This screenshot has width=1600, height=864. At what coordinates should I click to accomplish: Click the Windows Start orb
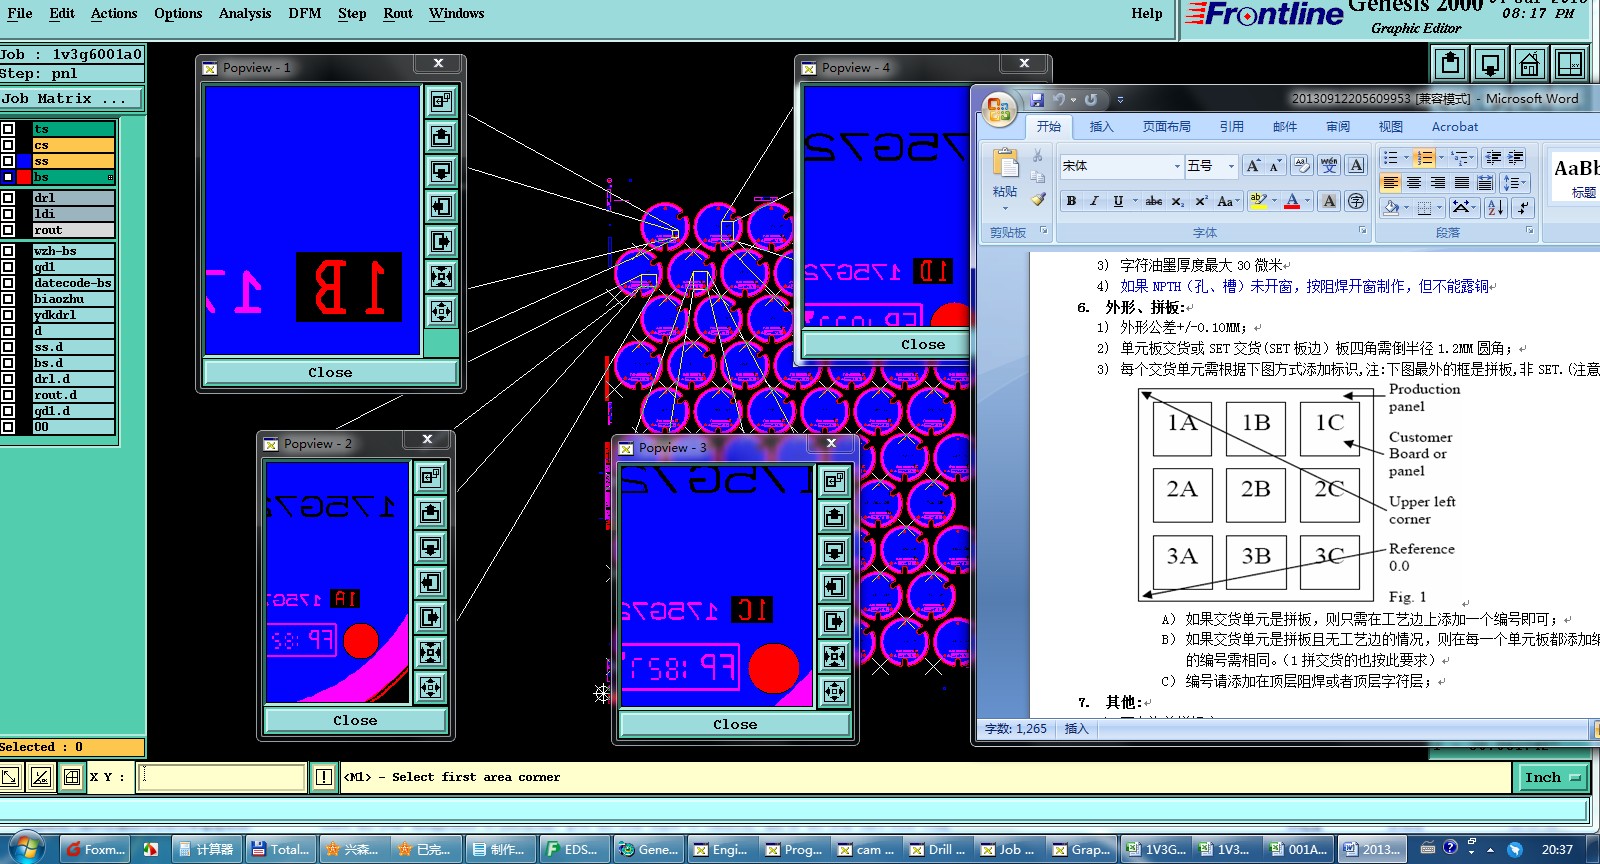tap(27, 848)
